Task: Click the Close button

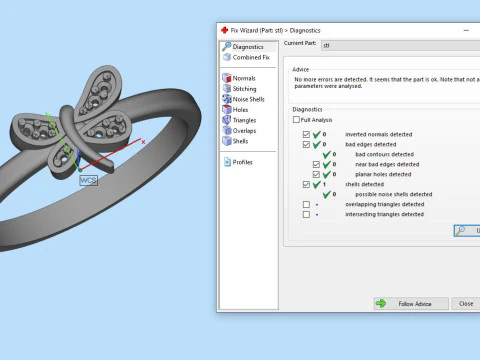Action: (466, 303)
